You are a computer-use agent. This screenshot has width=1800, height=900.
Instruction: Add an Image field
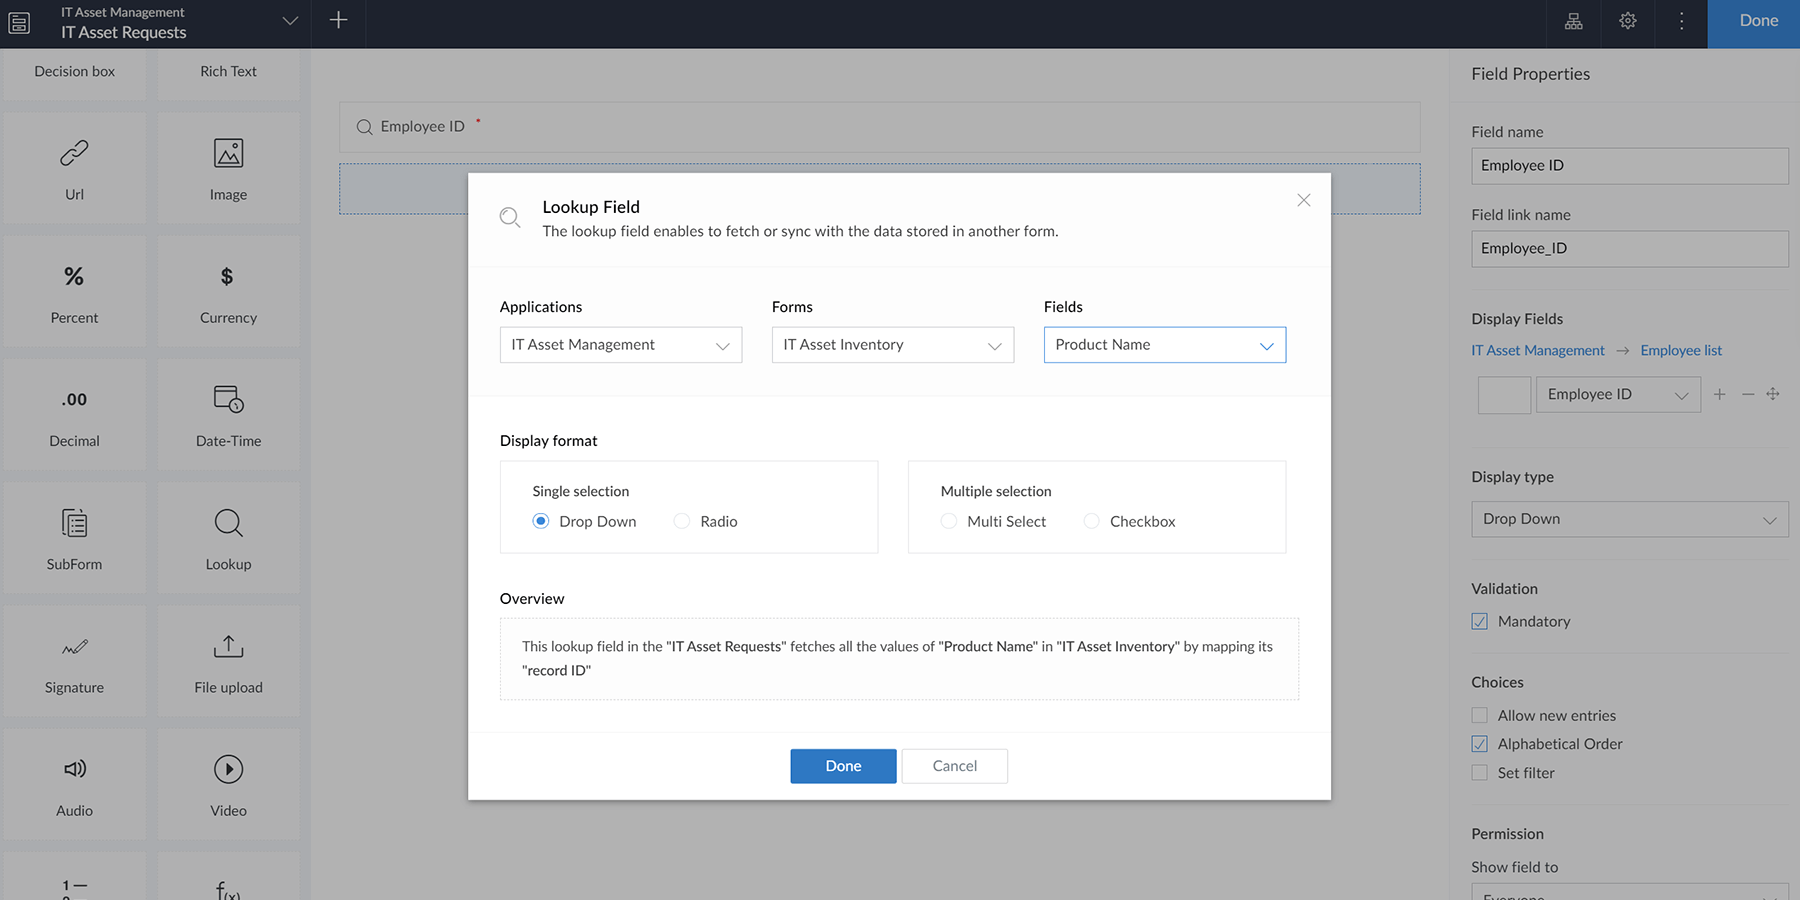tap(228, 167)
